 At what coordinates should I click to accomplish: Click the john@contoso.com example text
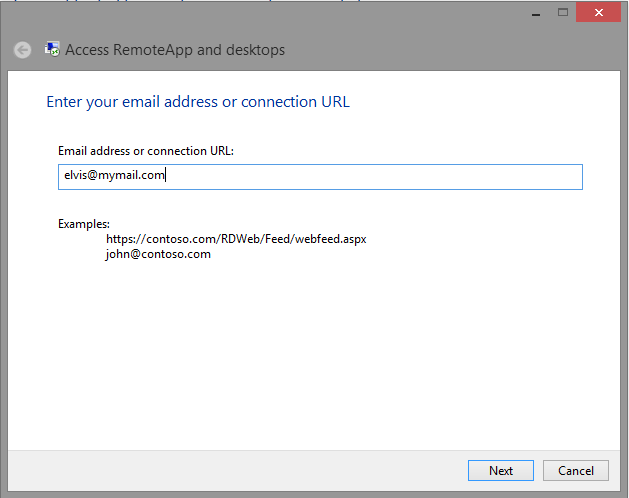click(x=158, y=254)
